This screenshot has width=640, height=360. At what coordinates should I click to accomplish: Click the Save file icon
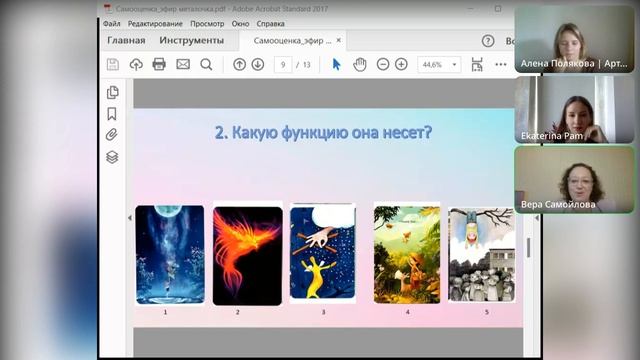point(113,64)
